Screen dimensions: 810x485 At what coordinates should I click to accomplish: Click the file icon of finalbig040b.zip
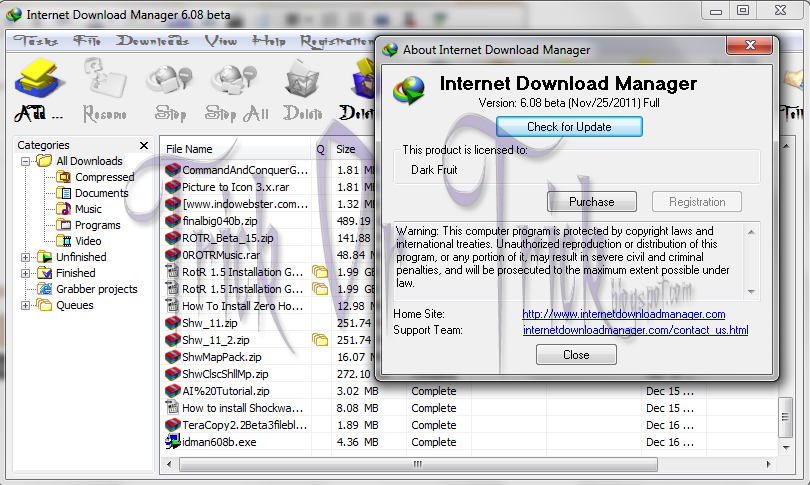[173, 221]
